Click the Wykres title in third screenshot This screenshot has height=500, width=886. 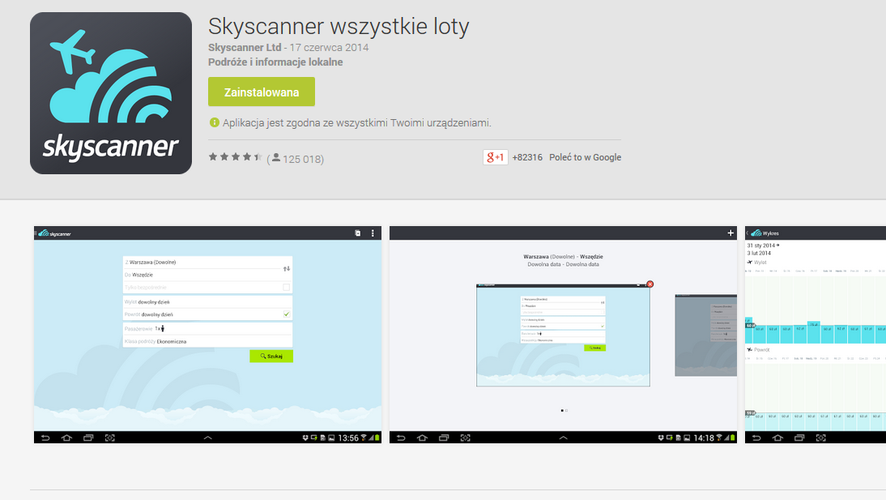pos(771,233)
